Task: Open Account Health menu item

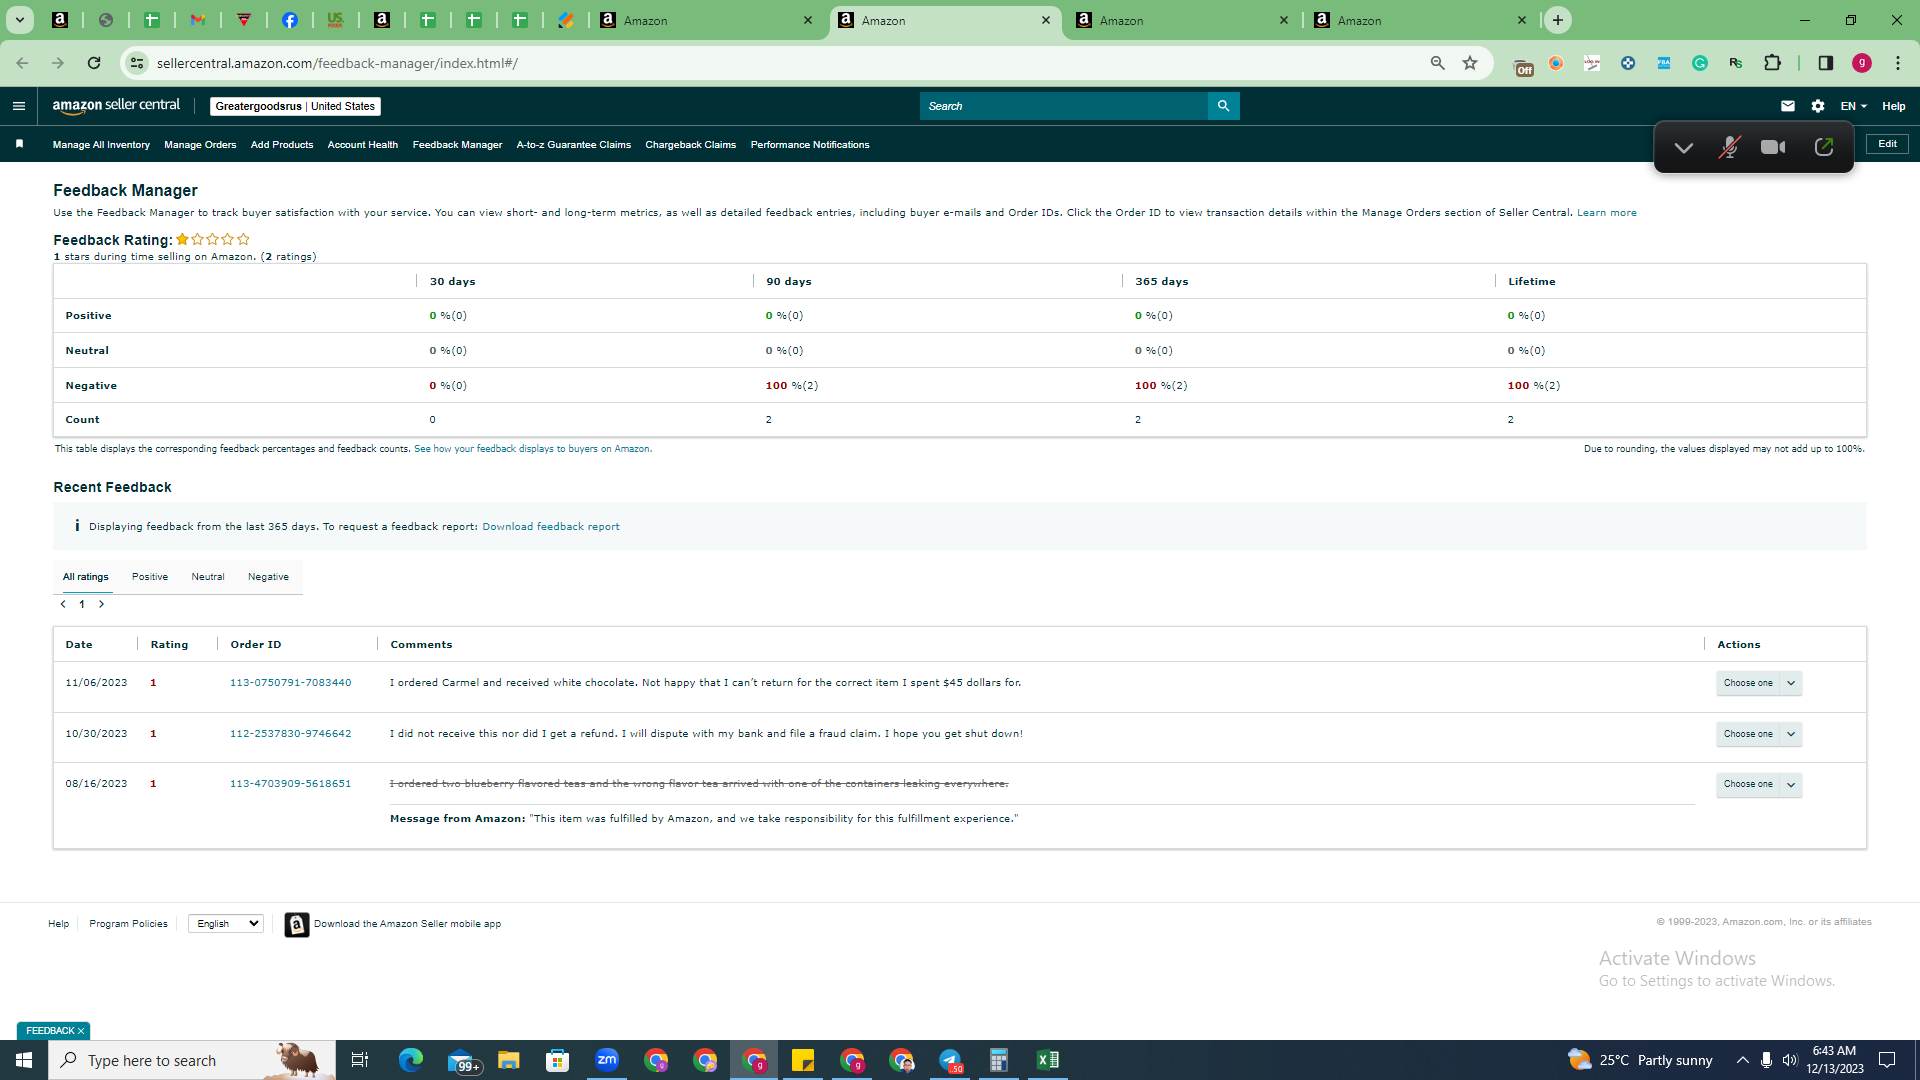Action: [363, 145]
